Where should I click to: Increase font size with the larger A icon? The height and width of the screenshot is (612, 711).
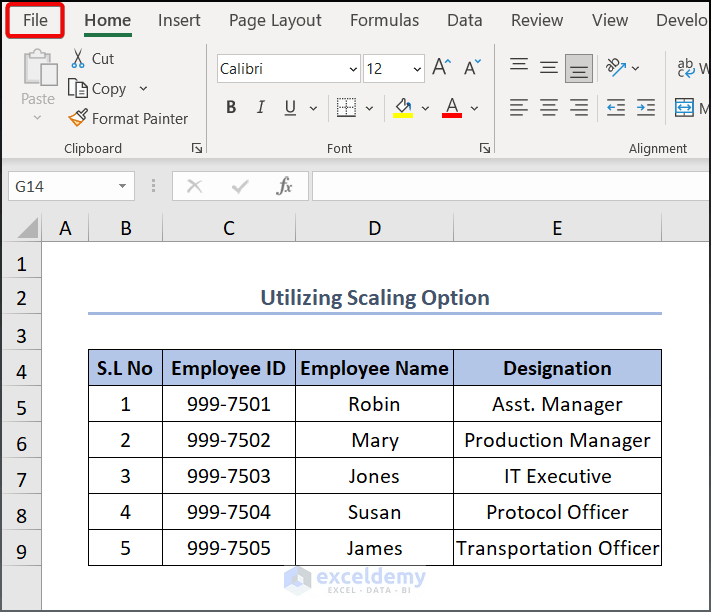(442, 68)
